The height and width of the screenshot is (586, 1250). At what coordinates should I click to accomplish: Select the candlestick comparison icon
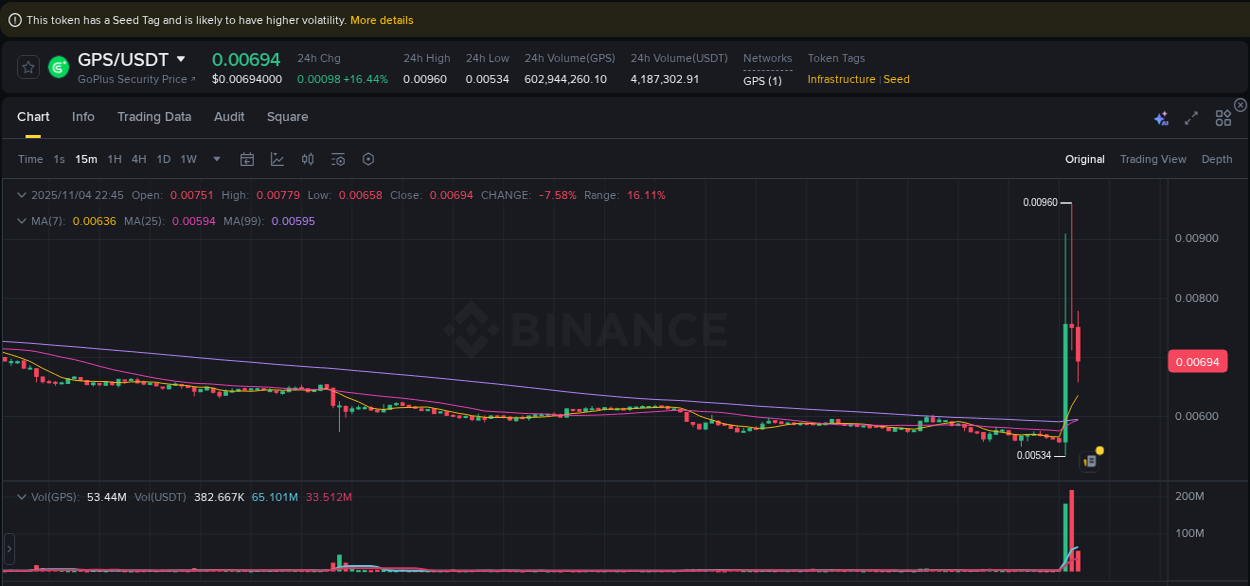307,159
